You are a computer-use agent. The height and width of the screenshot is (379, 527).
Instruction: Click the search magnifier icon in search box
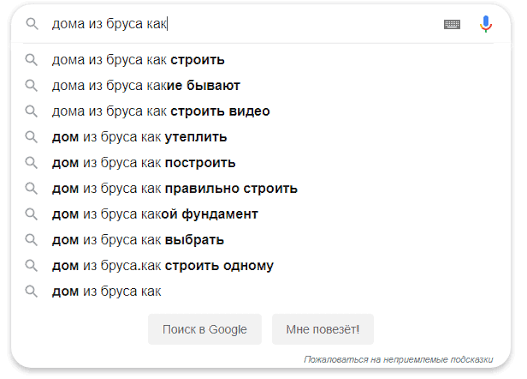click(x=32, y=24)
